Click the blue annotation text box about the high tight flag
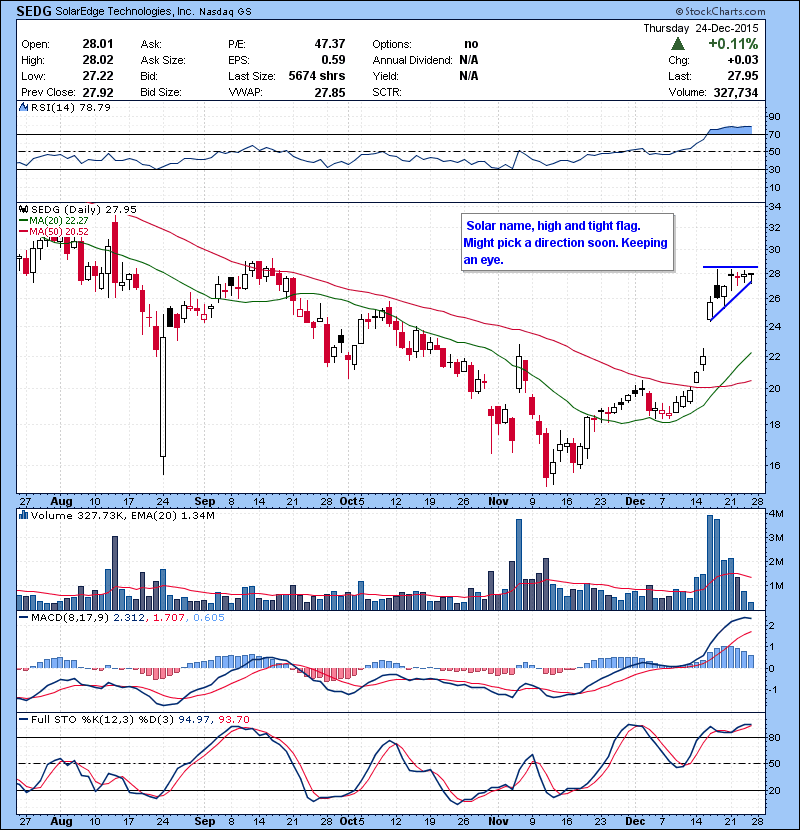800x830 pixels. [x=568, y=242]
